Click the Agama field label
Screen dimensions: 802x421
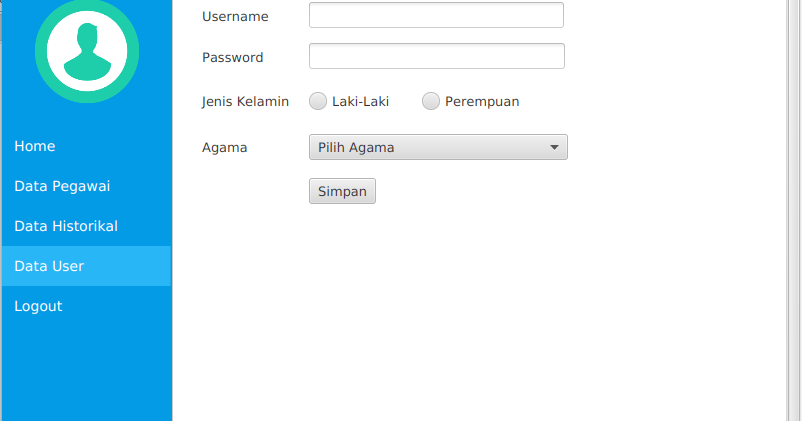point(225,148)
